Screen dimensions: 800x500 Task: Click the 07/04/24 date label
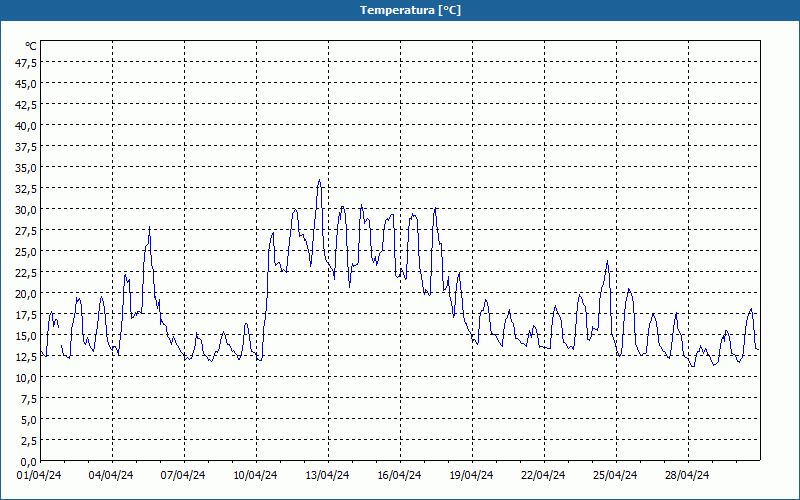click(x=183, y=475)
